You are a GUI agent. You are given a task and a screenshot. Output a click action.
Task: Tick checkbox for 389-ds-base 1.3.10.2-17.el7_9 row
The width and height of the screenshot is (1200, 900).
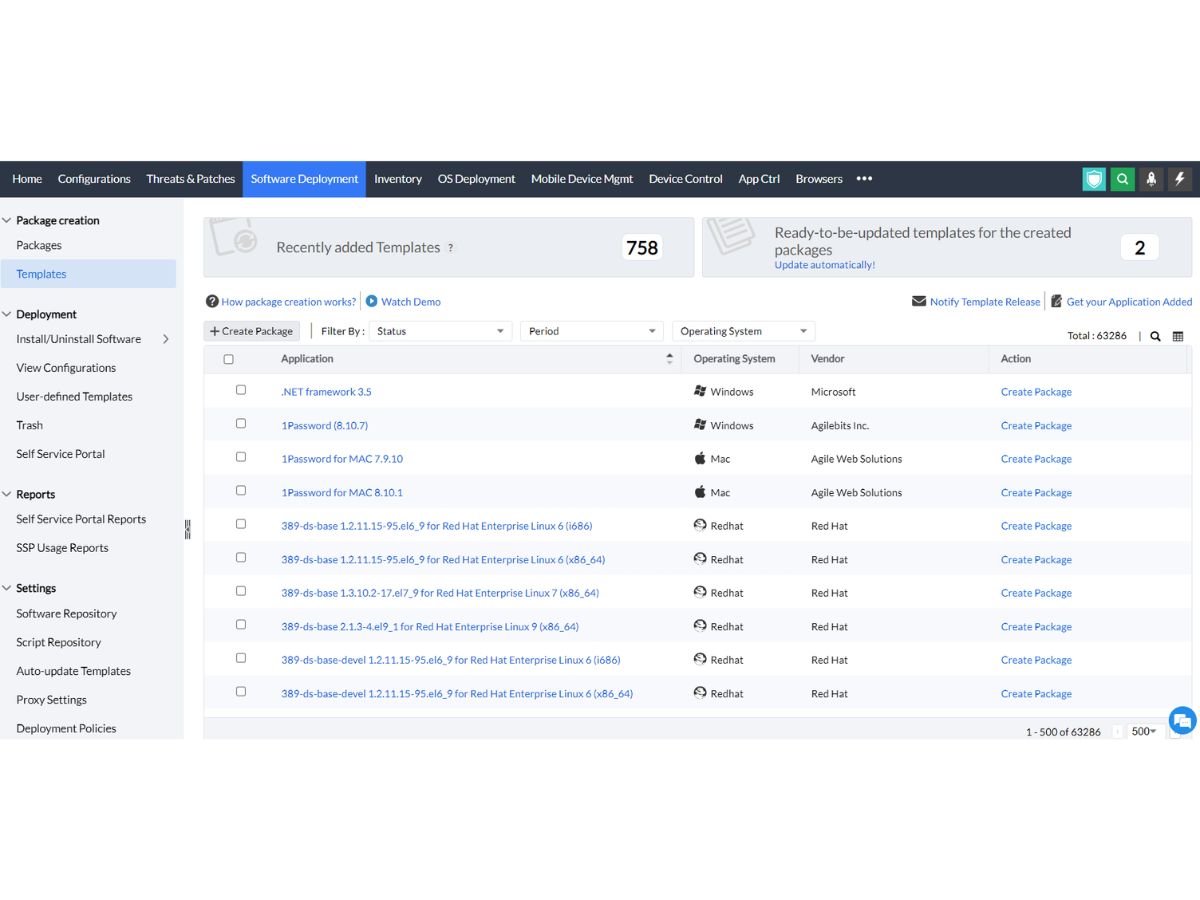[x=241, y=591]
